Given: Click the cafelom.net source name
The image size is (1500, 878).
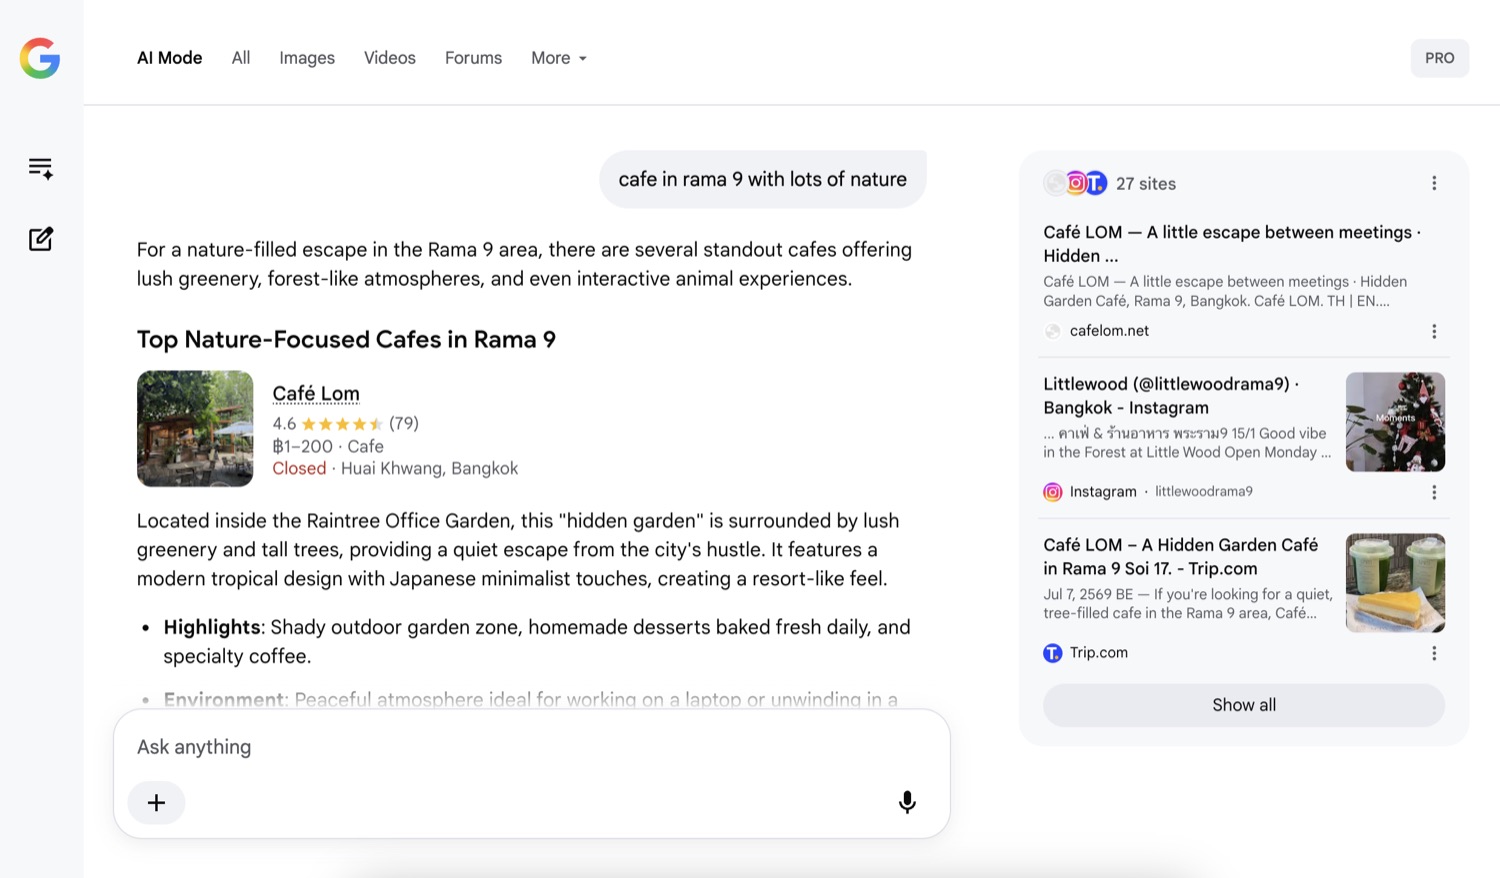Looking at the screenshot, I should point(1109,331).
